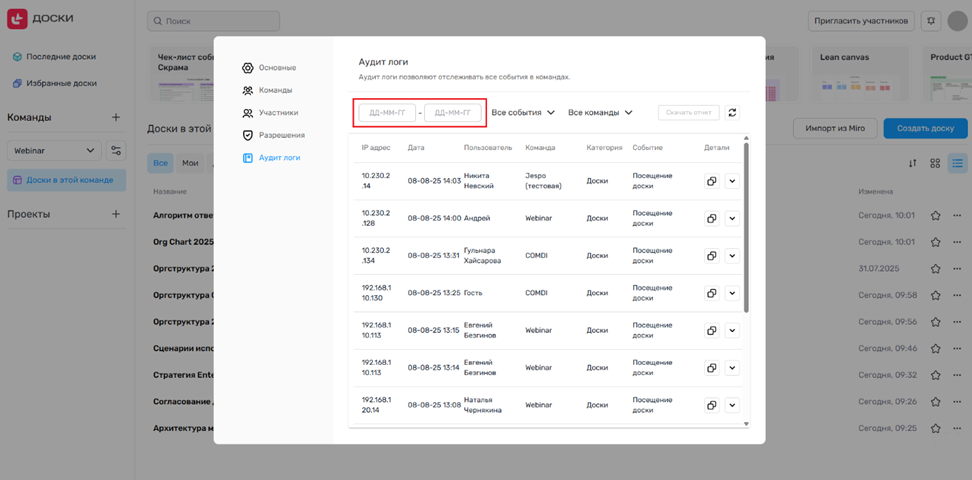Copy details of Никита Невский log entry
The width and height of the screenshot is (972, 480).
coord(711,181)
